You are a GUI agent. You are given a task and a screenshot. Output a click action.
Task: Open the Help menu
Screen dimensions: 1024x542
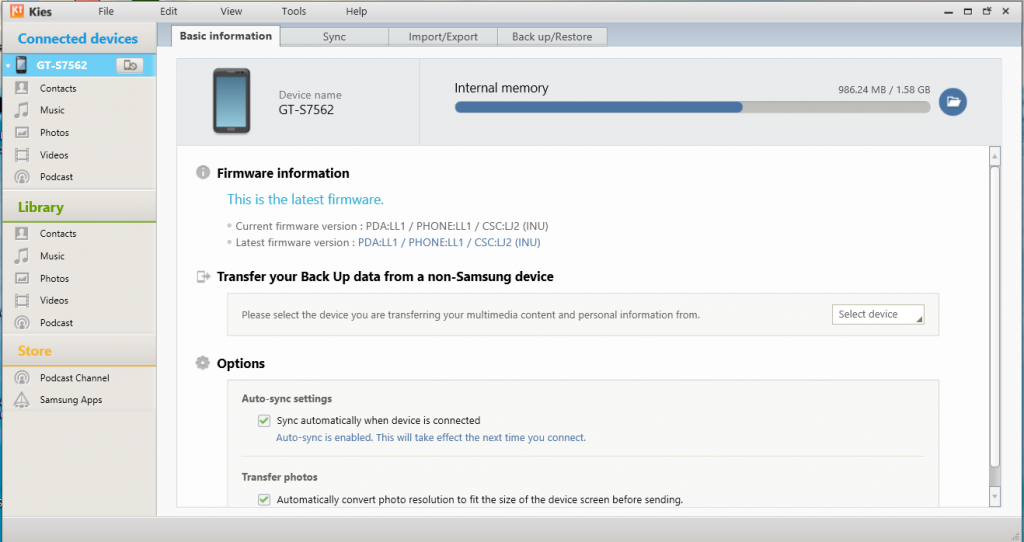coord(357,11)
